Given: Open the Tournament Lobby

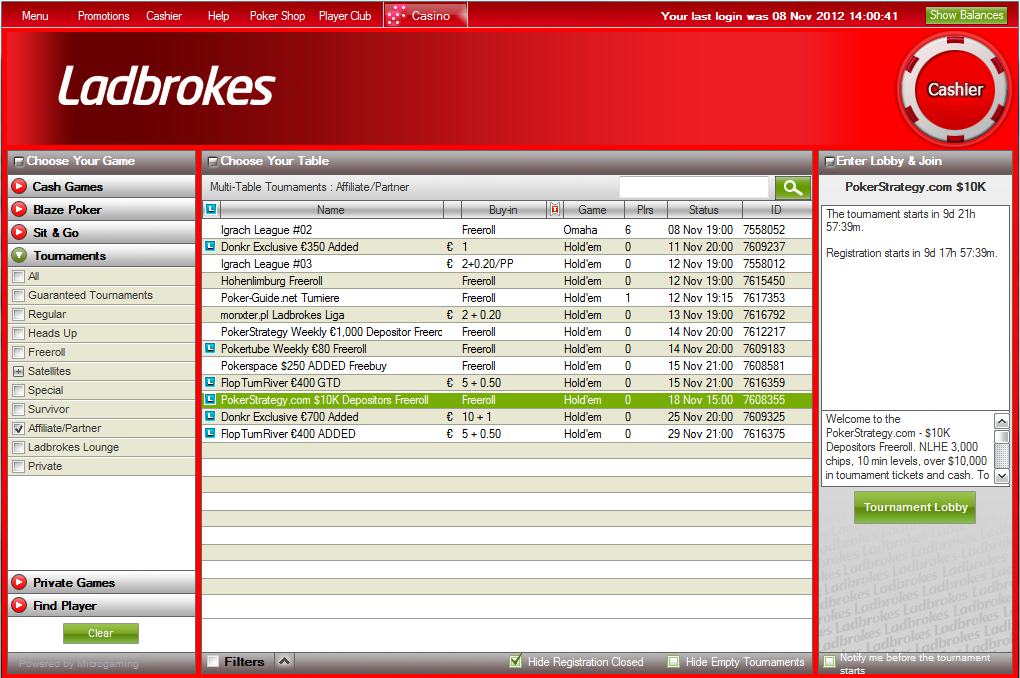Looking at the screenshot, I should (915, 507).
